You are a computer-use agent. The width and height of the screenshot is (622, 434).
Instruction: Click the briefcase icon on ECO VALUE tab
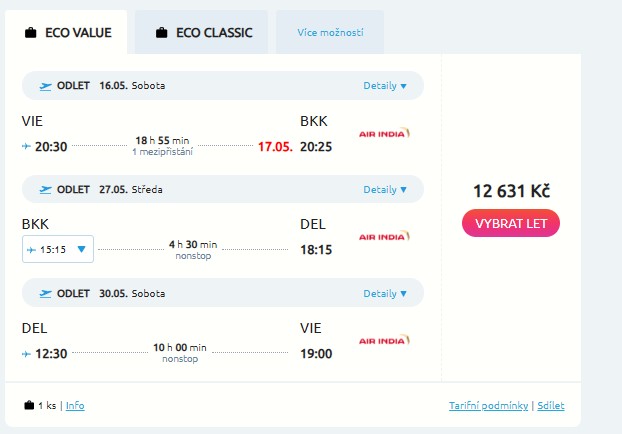click(31, 33)
